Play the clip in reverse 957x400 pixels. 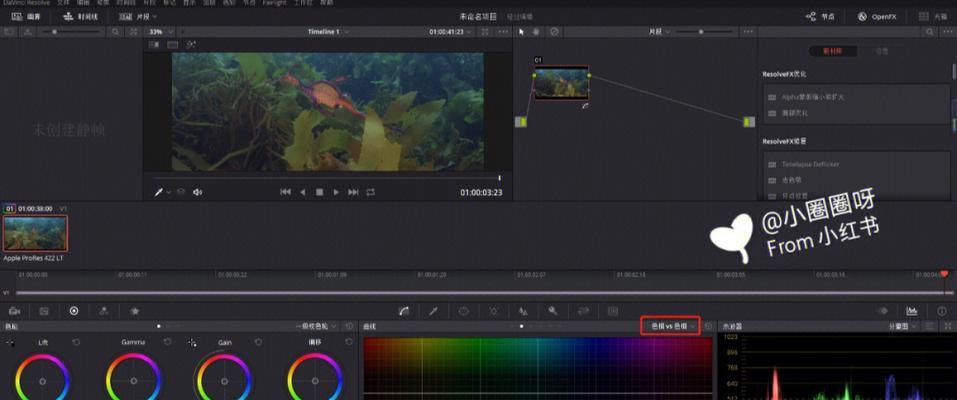point(302,192)
